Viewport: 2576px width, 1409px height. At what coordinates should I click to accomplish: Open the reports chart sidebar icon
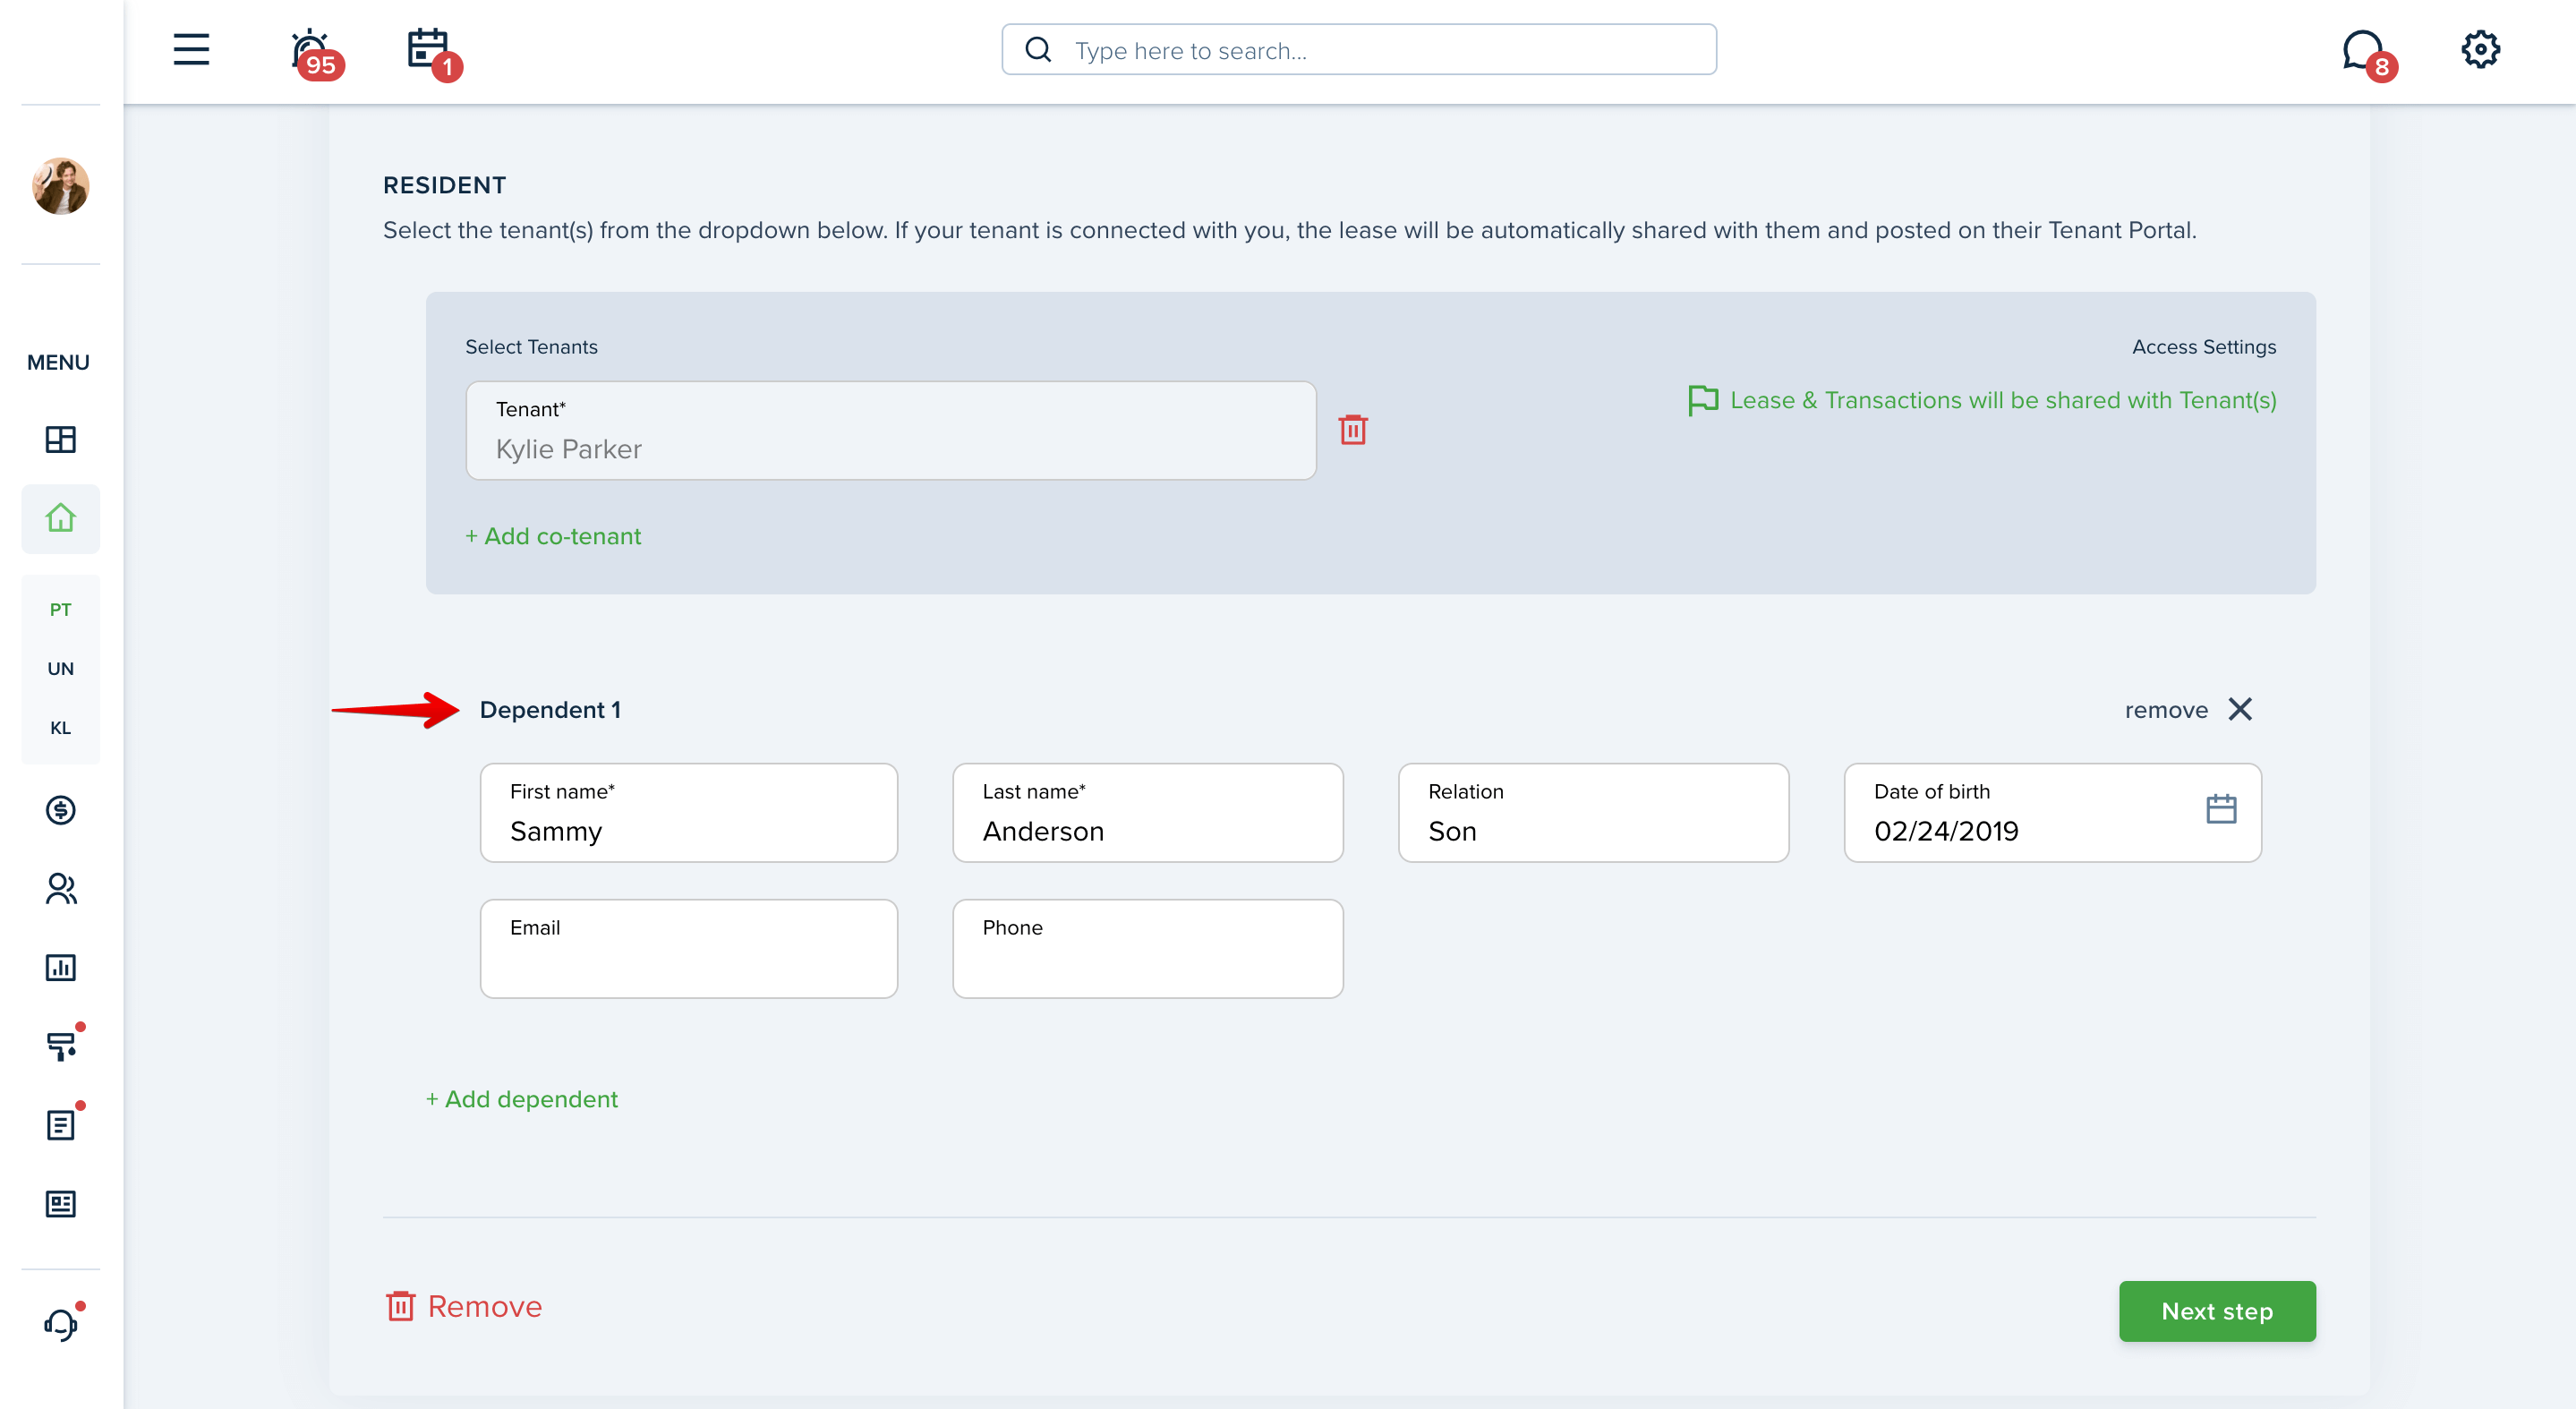pyautogui.click(x=61, y=967)
